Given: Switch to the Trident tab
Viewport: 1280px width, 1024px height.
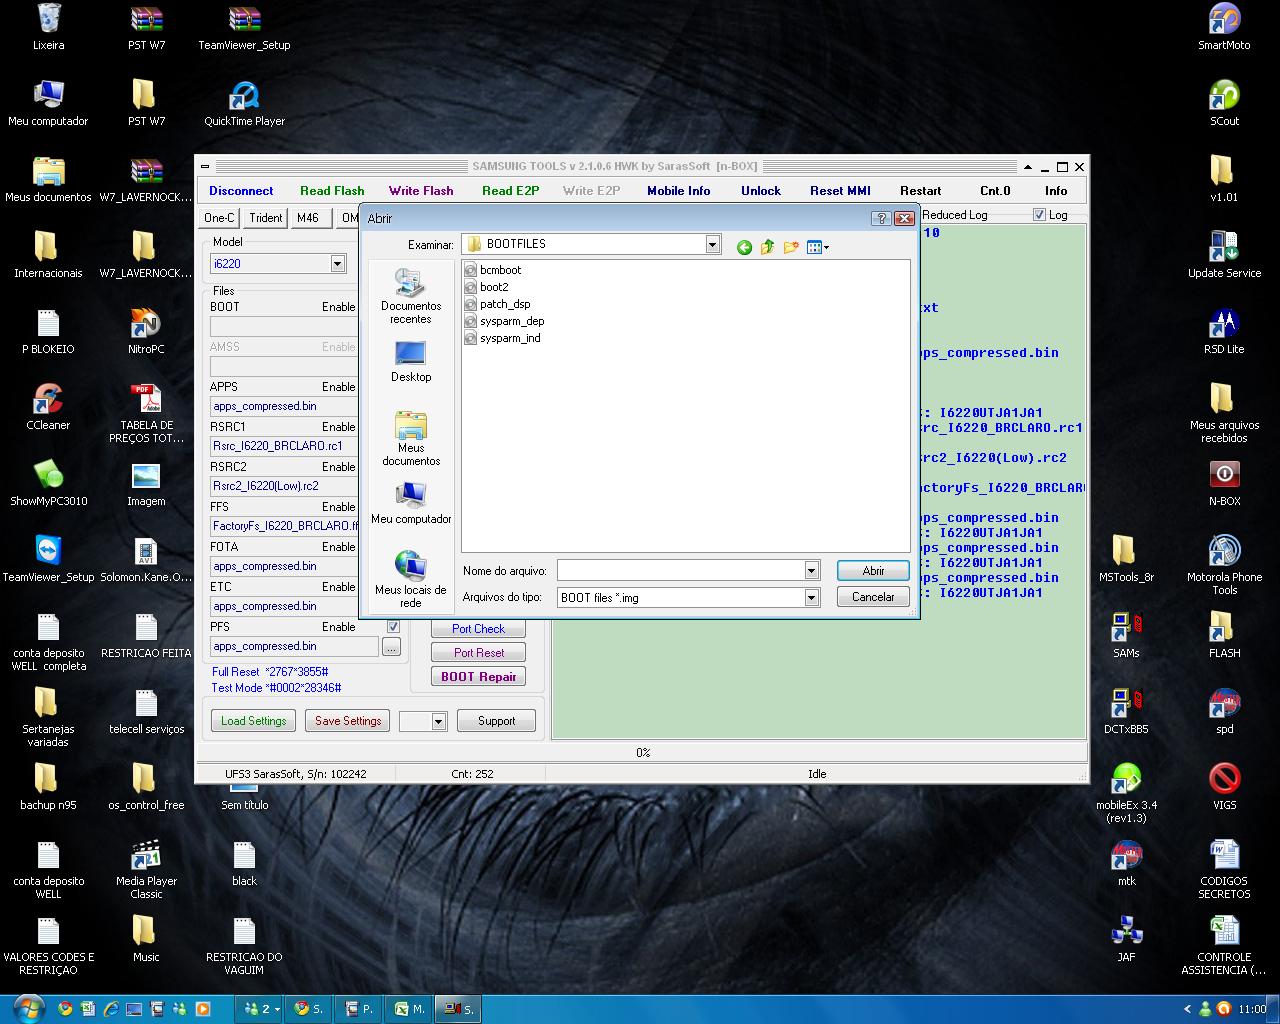Looking at the screenshot, I should tap(265, 218).
